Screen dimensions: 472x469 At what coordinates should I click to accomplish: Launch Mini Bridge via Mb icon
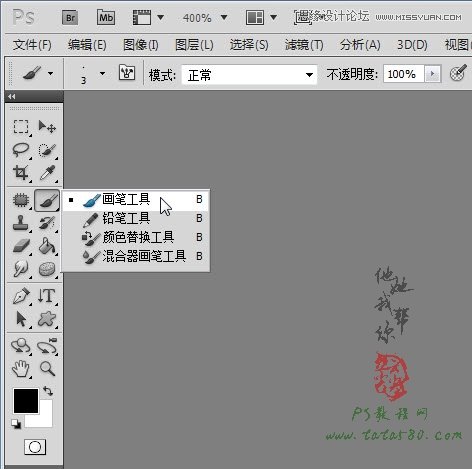pos(106,17)
